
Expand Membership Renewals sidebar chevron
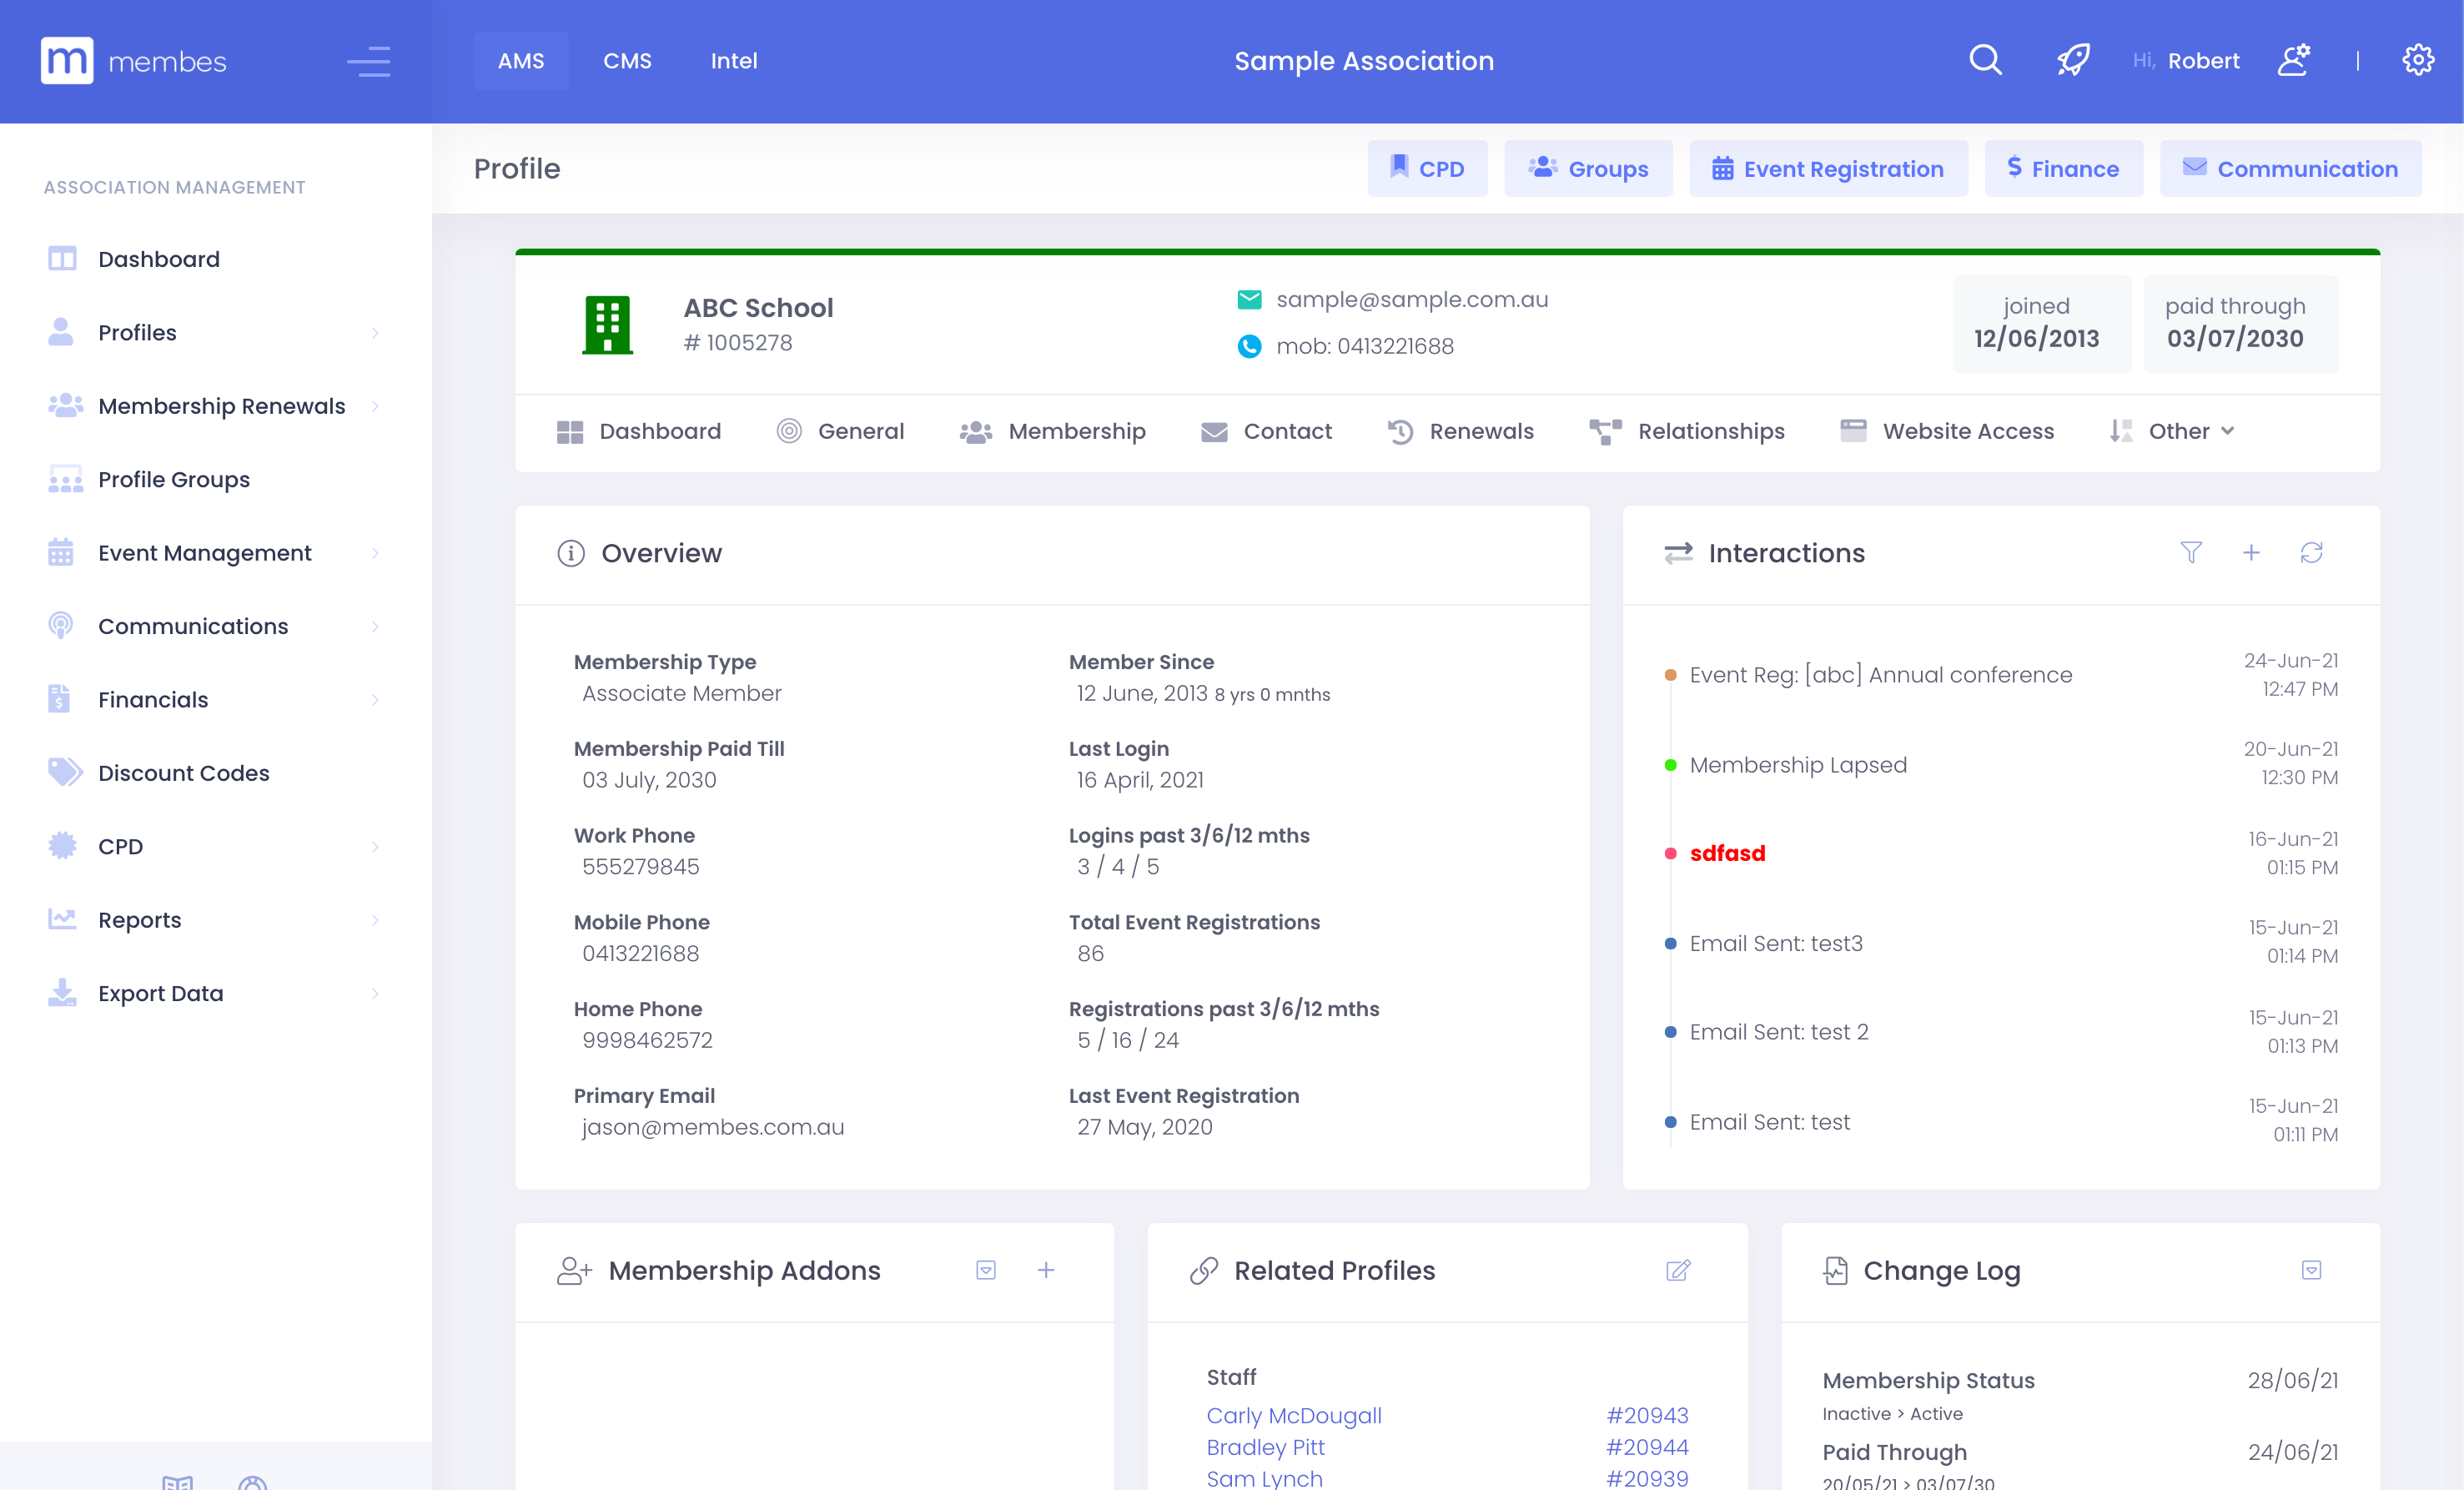pyautogui.click(x=375, y=406)
